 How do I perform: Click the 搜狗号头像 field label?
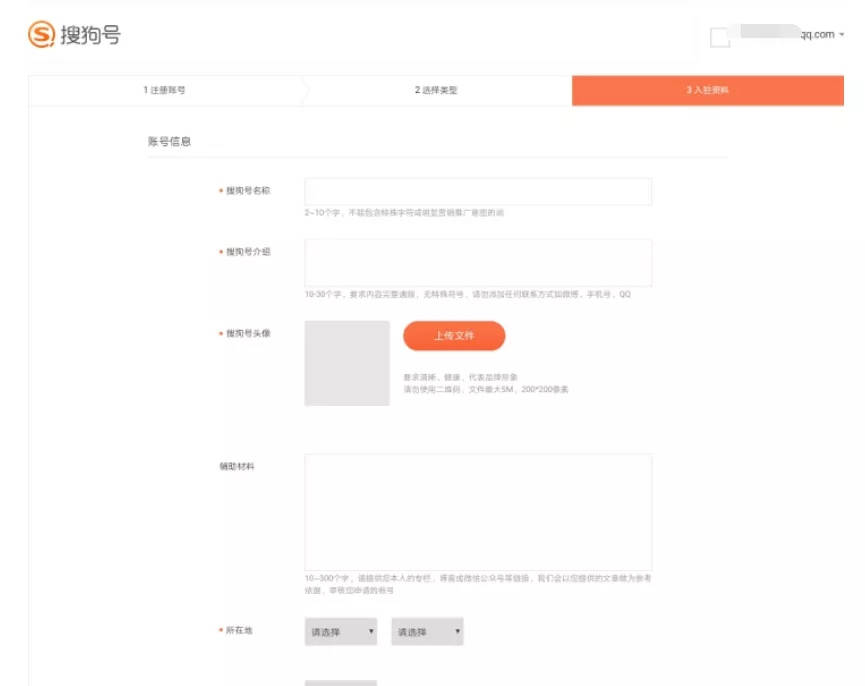pyautogui.click(x=248, y=333)
